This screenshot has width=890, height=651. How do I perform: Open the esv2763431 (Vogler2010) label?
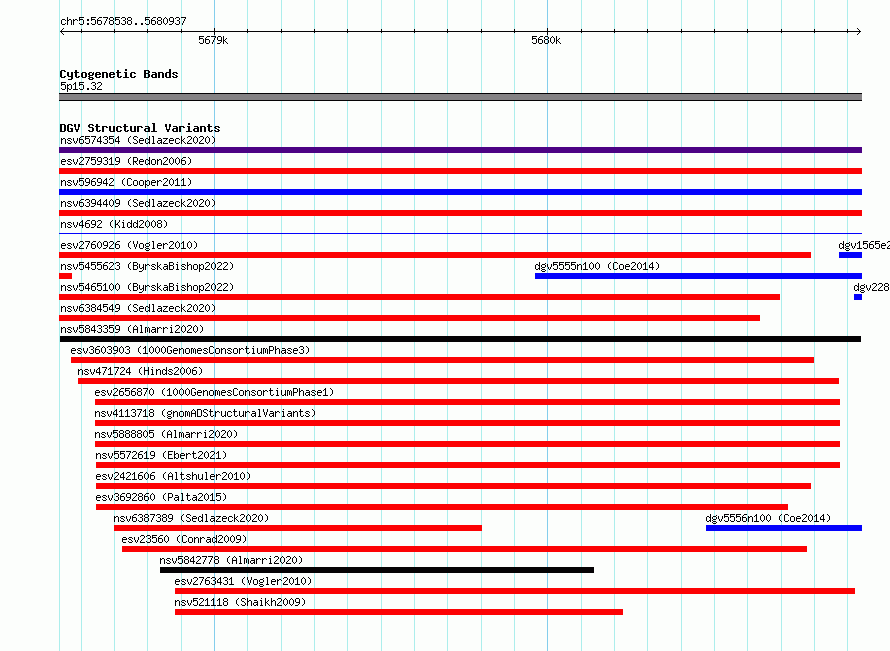click(244, 581)
